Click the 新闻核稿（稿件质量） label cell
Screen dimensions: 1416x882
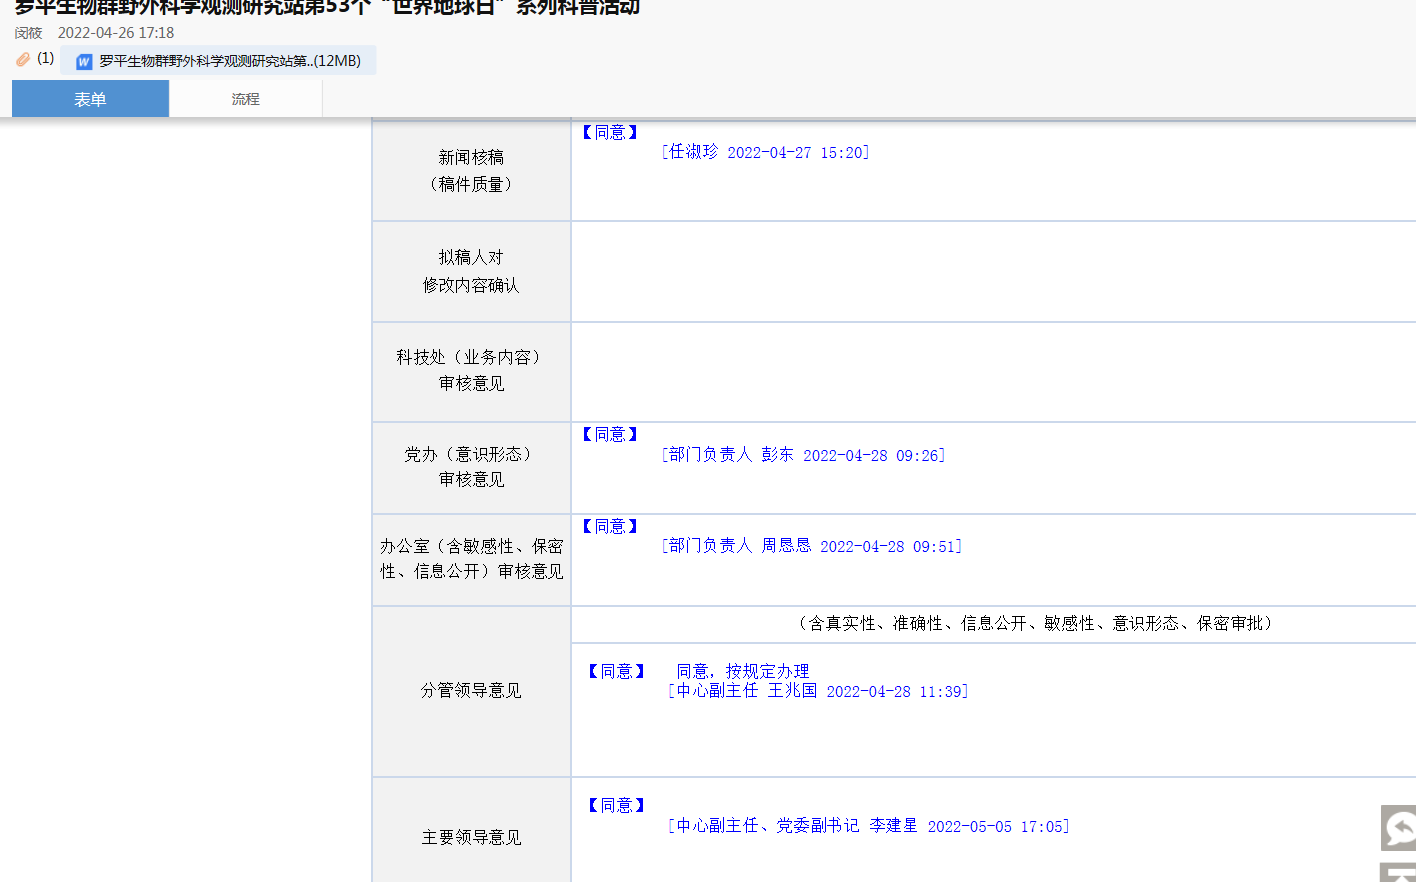[x=471, y=171]
